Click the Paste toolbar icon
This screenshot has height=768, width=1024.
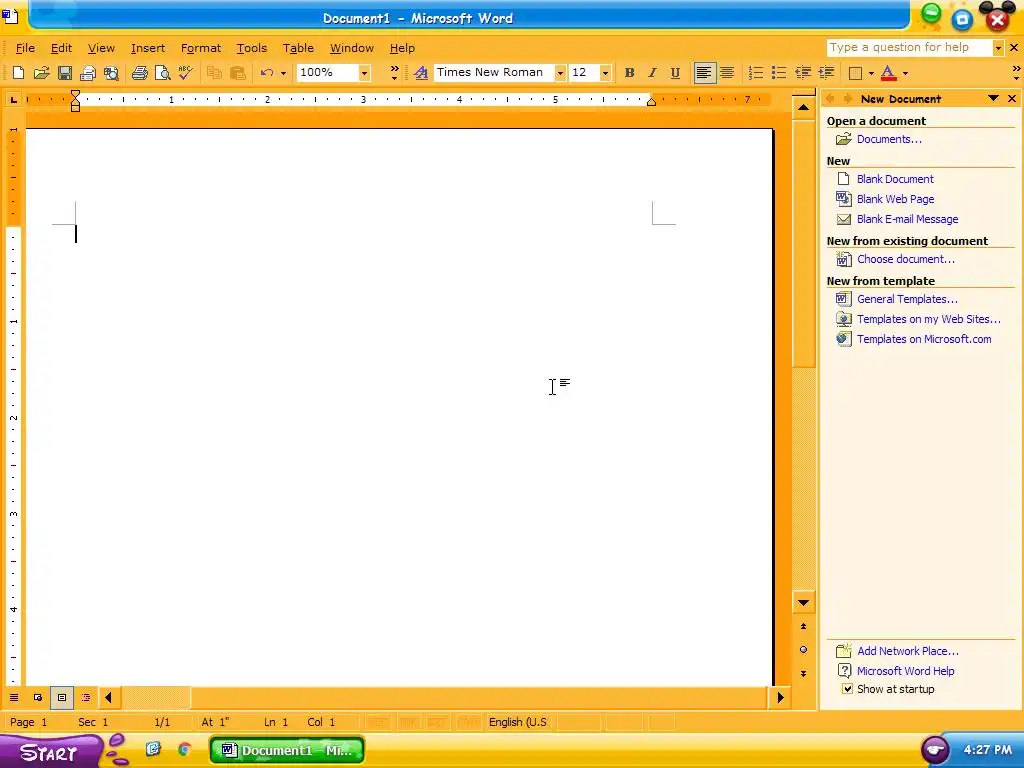pyautogui.click(x=238, y=72)
